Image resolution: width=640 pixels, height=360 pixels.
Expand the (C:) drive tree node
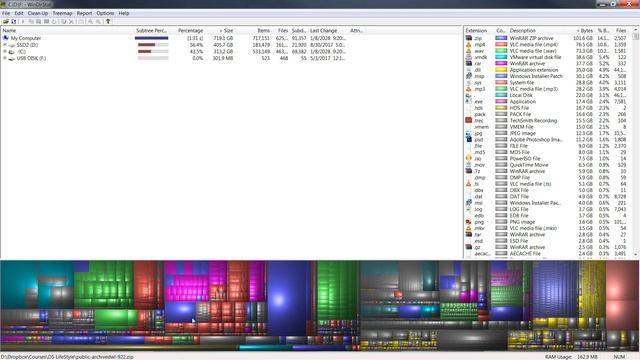4,52
